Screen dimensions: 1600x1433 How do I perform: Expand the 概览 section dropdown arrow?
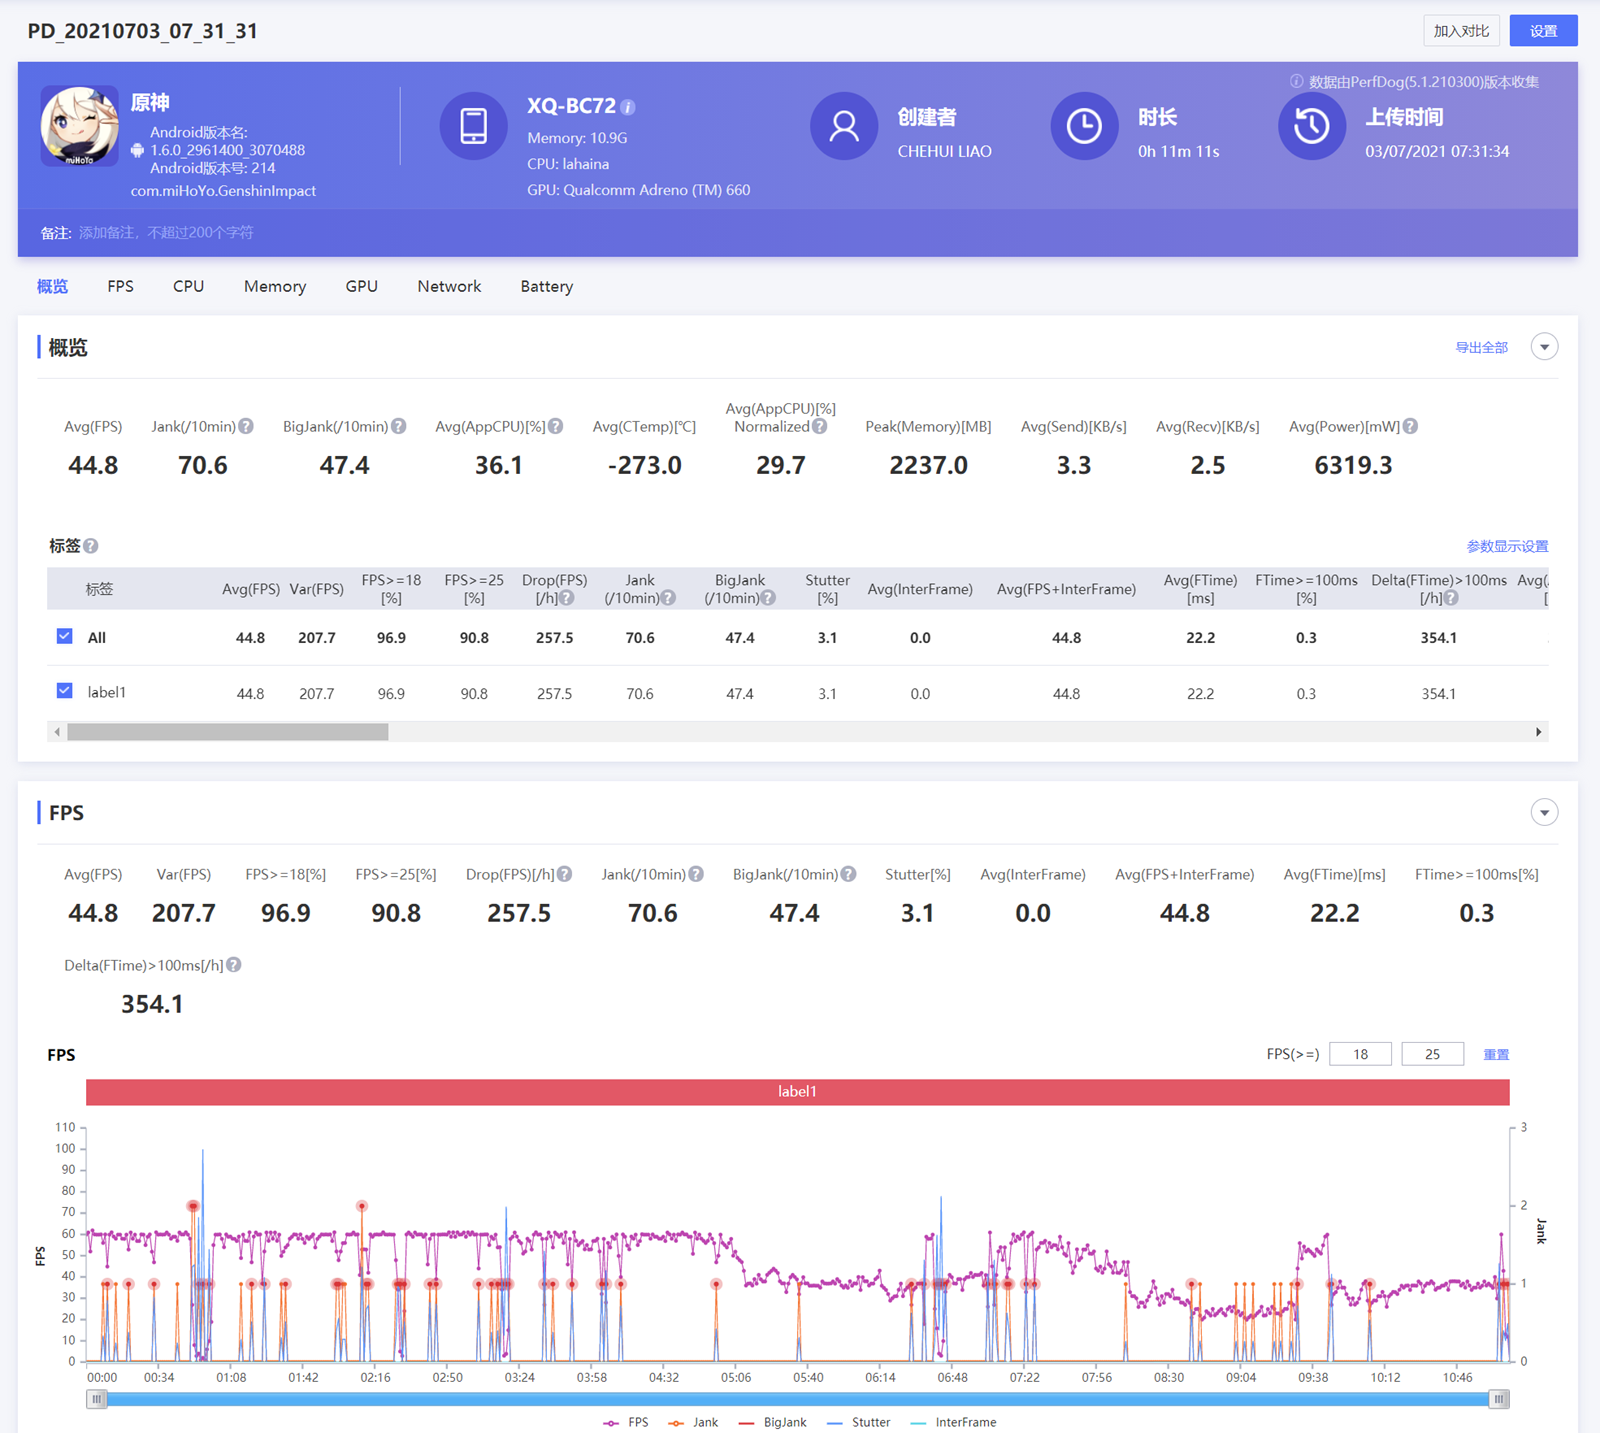pos(1544,347)
